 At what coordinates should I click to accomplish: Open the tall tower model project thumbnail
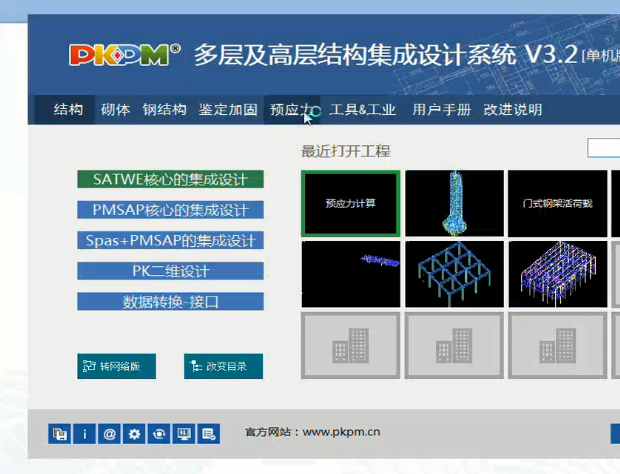[x=454, y=204]
